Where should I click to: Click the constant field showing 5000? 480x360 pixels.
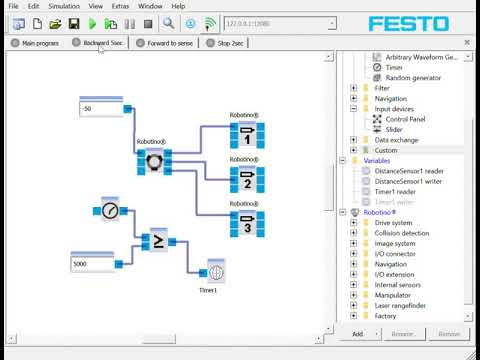click(x=92, y=264)
